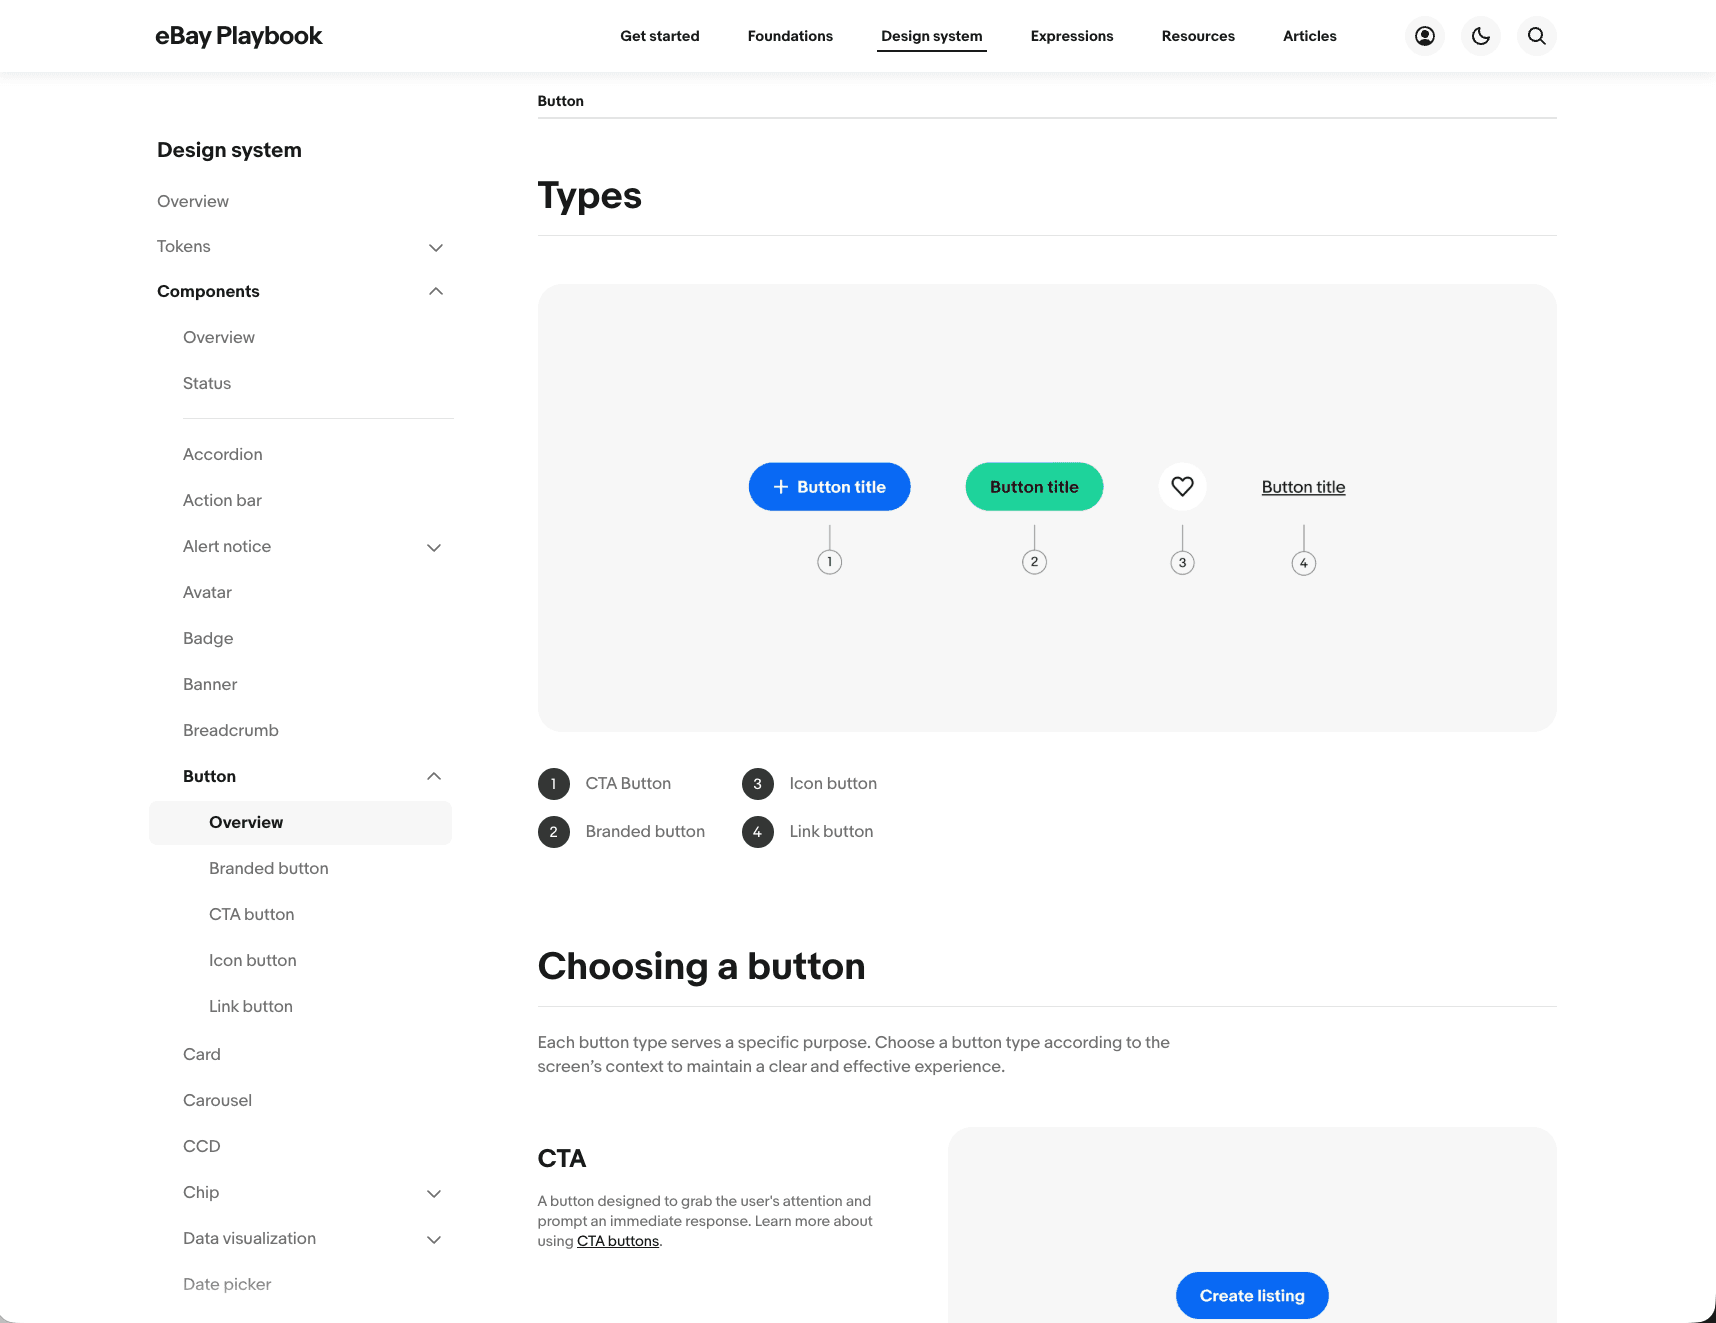Open the Components Overview sidebar item
The width and height of the screenshot is (1716, 1323).
[219, 337]
